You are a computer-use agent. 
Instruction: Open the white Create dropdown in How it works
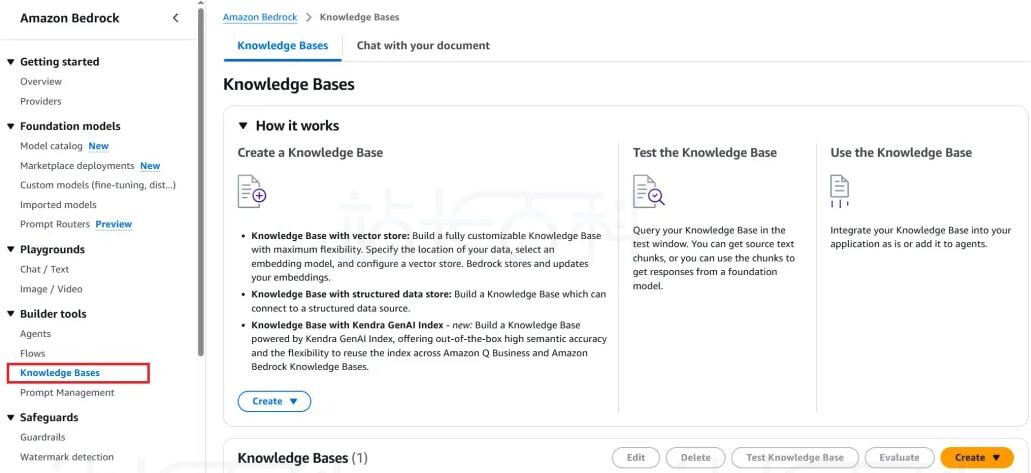[x=274, y=401]
